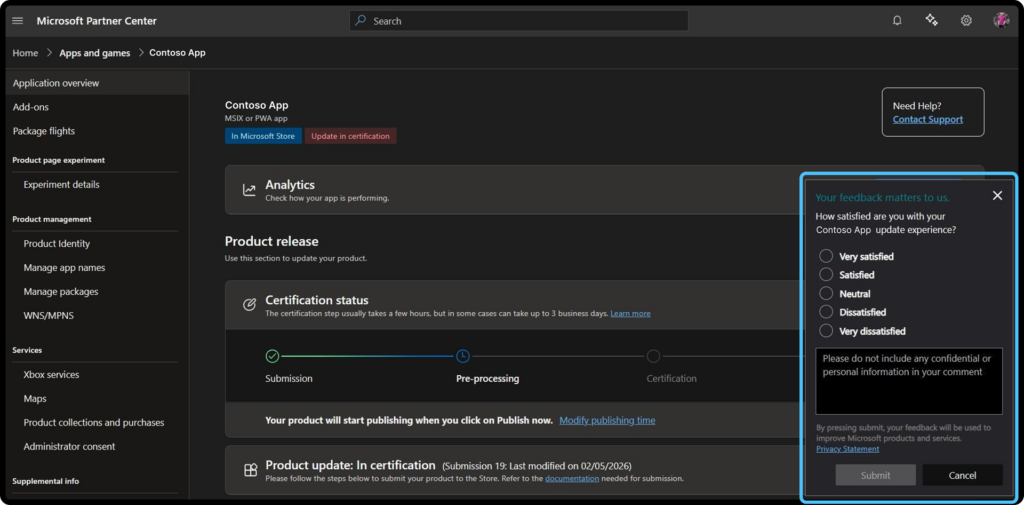Open the notifications bell
This screenshot has height=505, width=1024.
coord(897,21)
